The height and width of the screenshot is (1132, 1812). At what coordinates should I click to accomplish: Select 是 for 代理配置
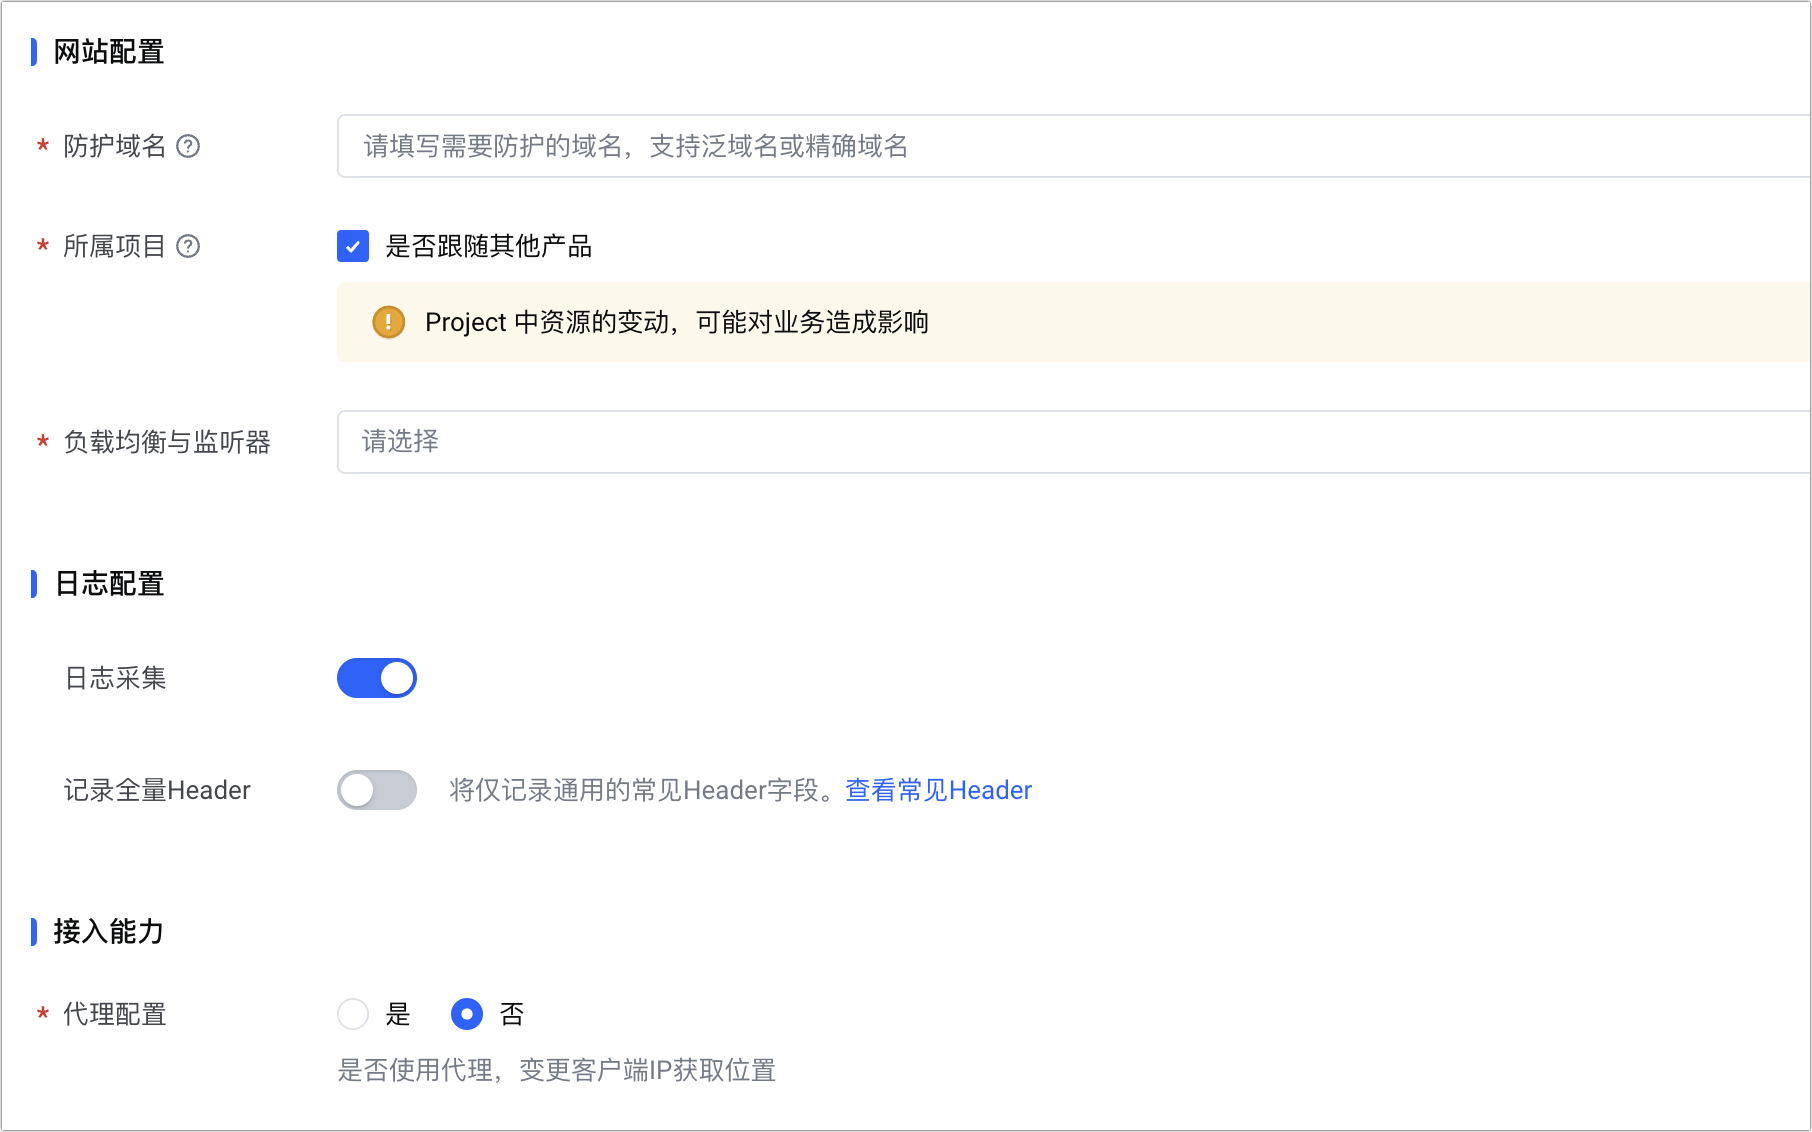[x=353, y=1014]
